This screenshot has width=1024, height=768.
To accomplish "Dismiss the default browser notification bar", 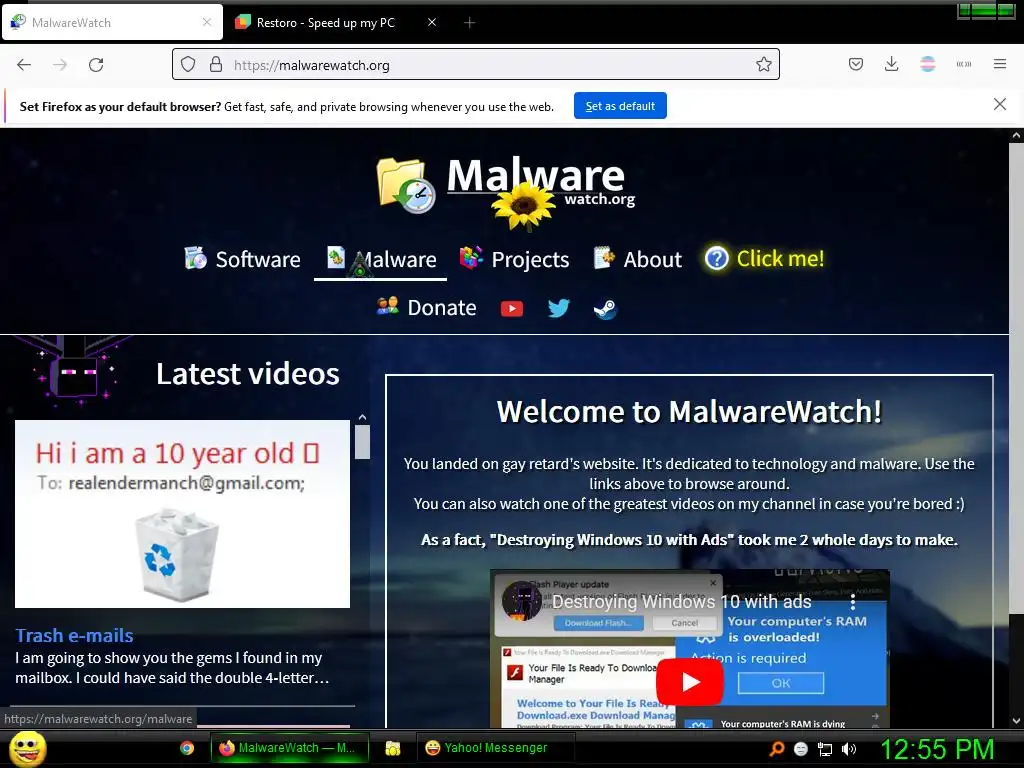I will (x=1000, y=104).
